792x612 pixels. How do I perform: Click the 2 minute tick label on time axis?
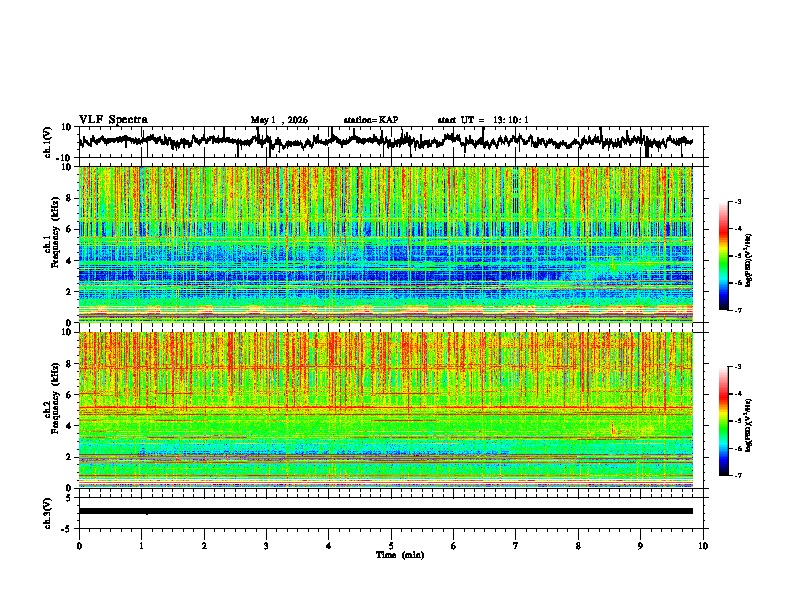click(204, 546)
